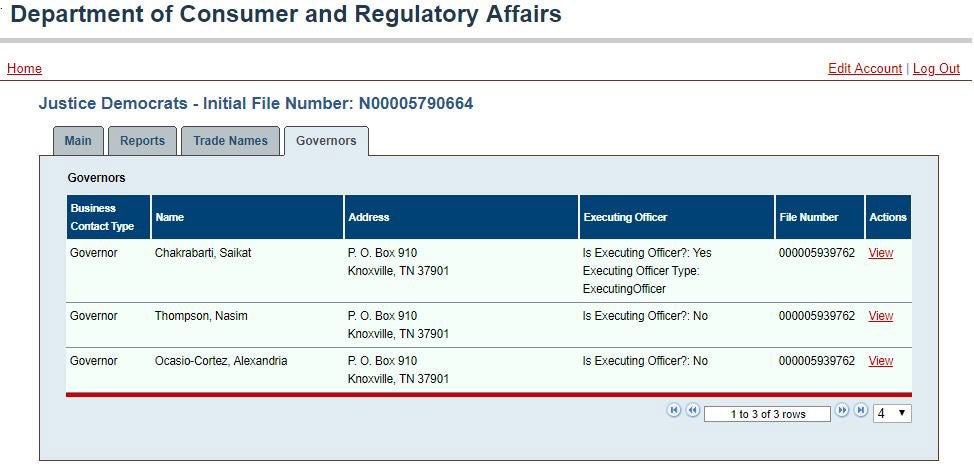Image resolution: width=974 pixels, height=474 pixels.
Task: View Ocasio-Cortez, Alexandria governor record
Action: point(881,361)
